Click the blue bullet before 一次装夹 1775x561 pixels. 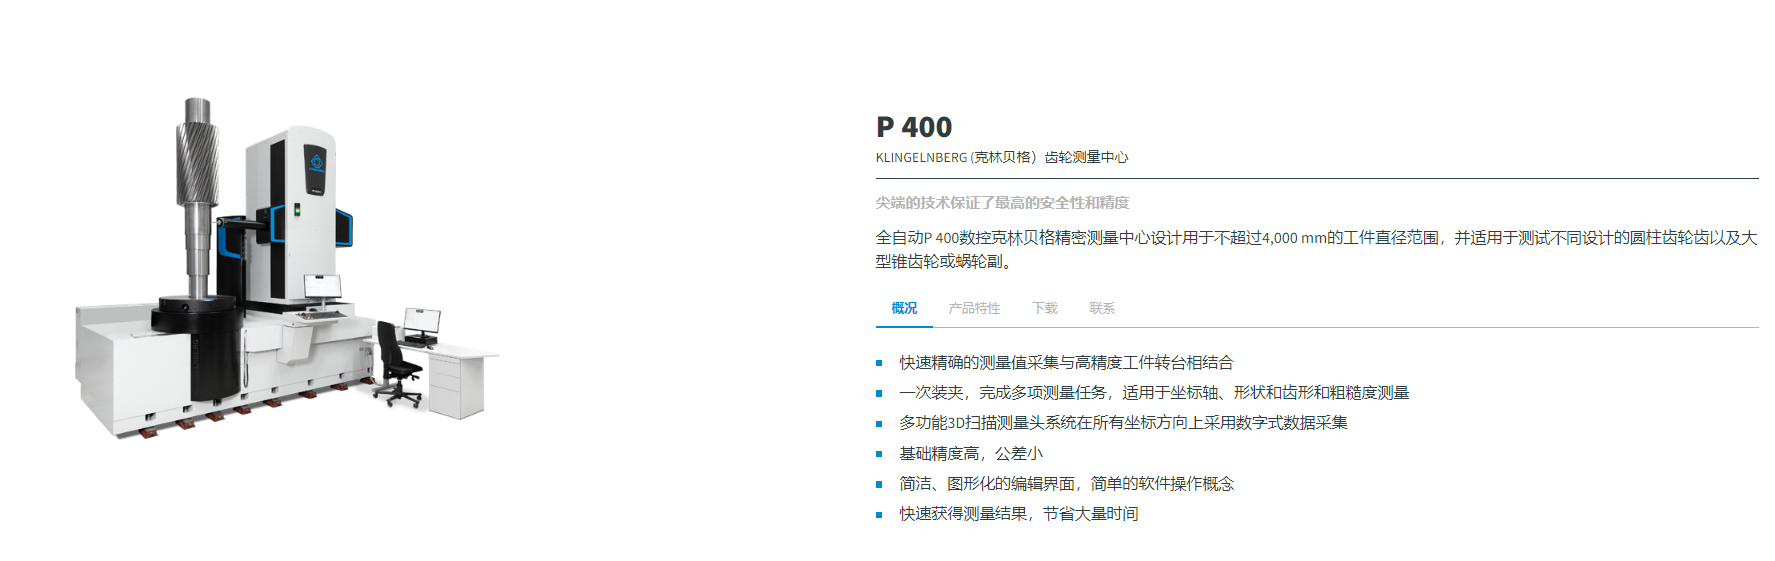click(x=879, y=393)
